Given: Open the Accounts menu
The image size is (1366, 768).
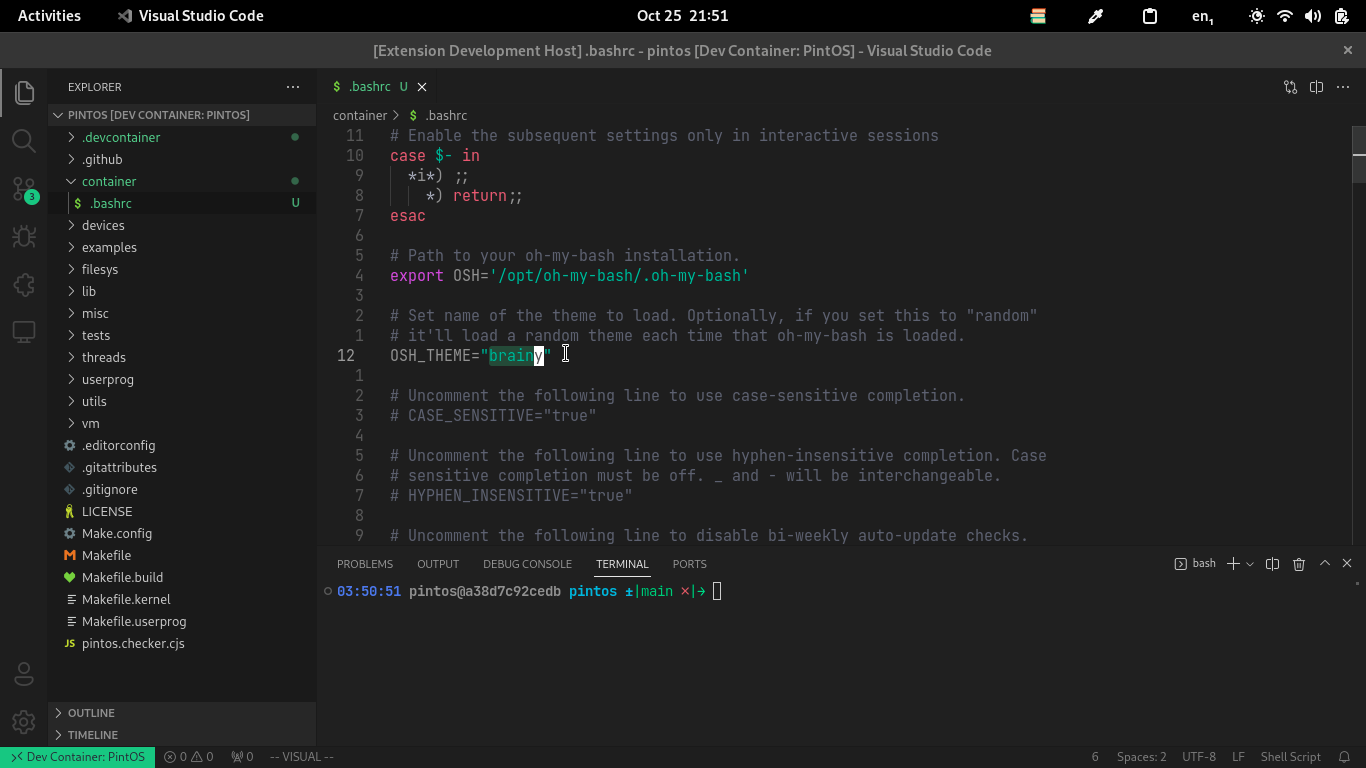Looking at the screenshot, I should pos(24,673).
